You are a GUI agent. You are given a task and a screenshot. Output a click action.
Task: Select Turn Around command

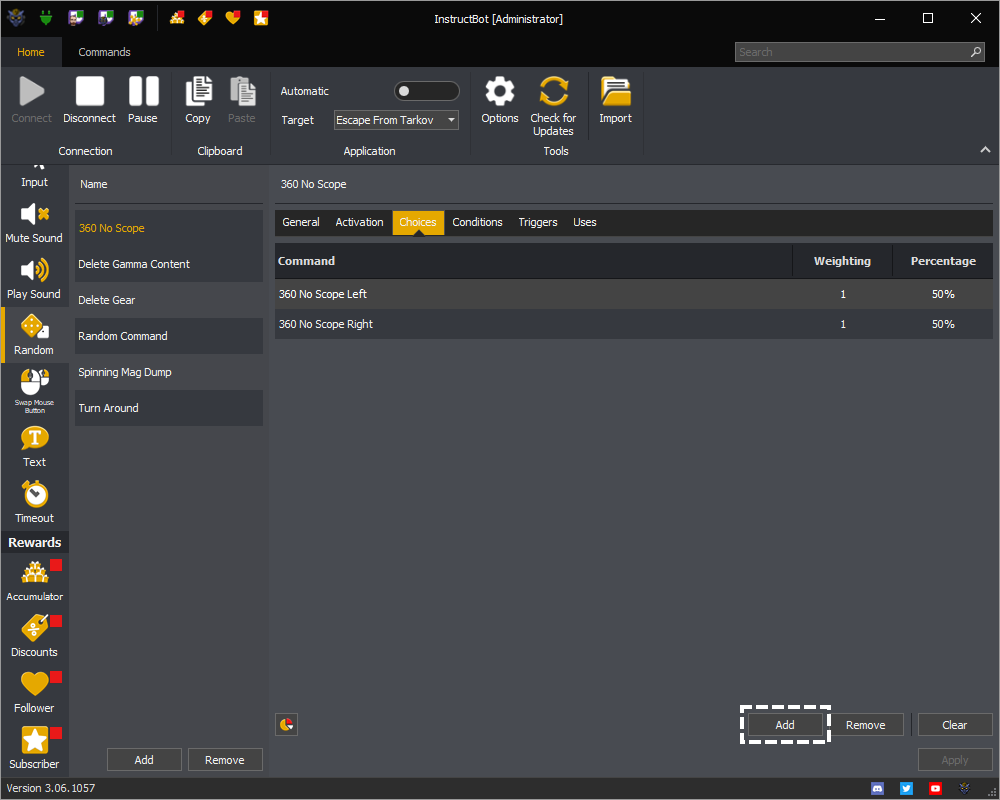169,408
